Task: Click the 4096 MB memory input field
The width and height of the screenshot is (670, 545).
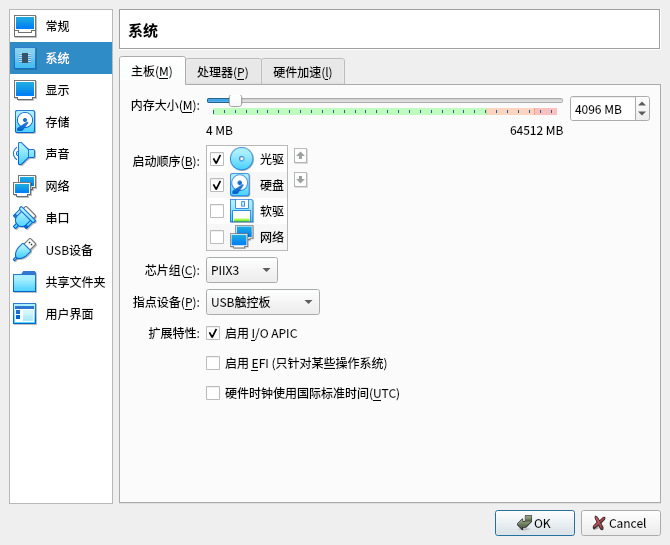Action: tap(603, 109)
